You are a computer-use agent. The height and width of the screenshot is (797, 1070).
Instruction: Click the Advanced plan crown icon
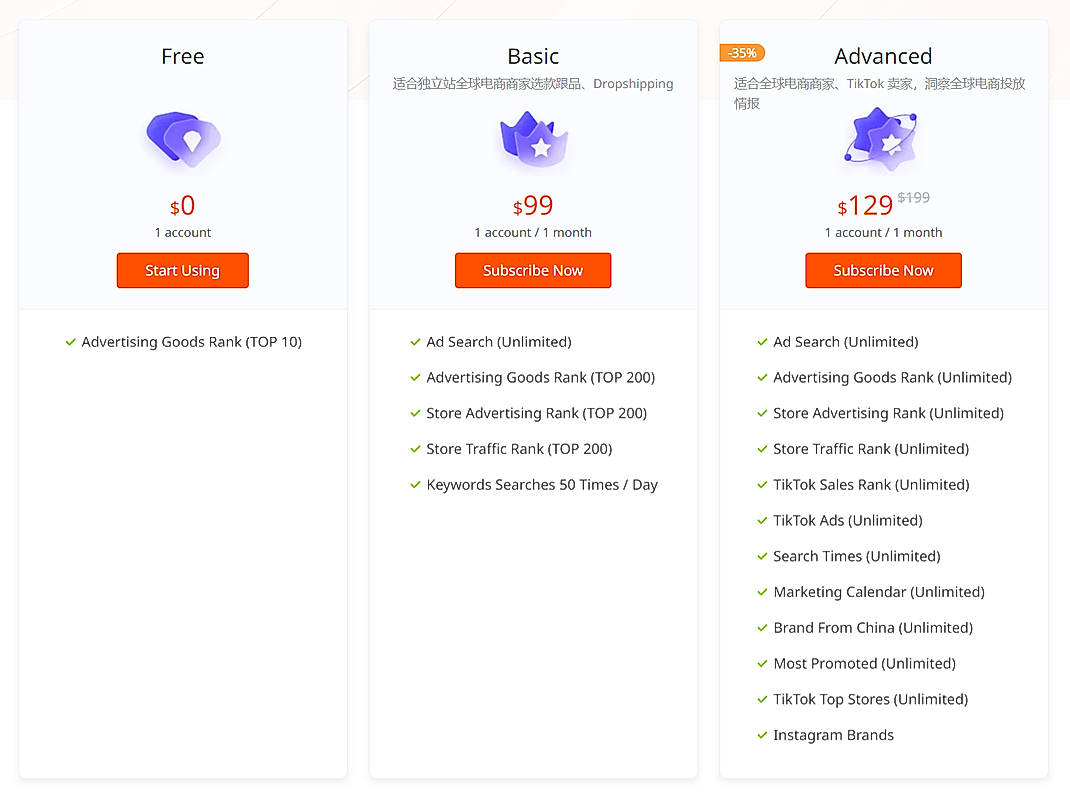pyautogui.click(x=883, y=141)
